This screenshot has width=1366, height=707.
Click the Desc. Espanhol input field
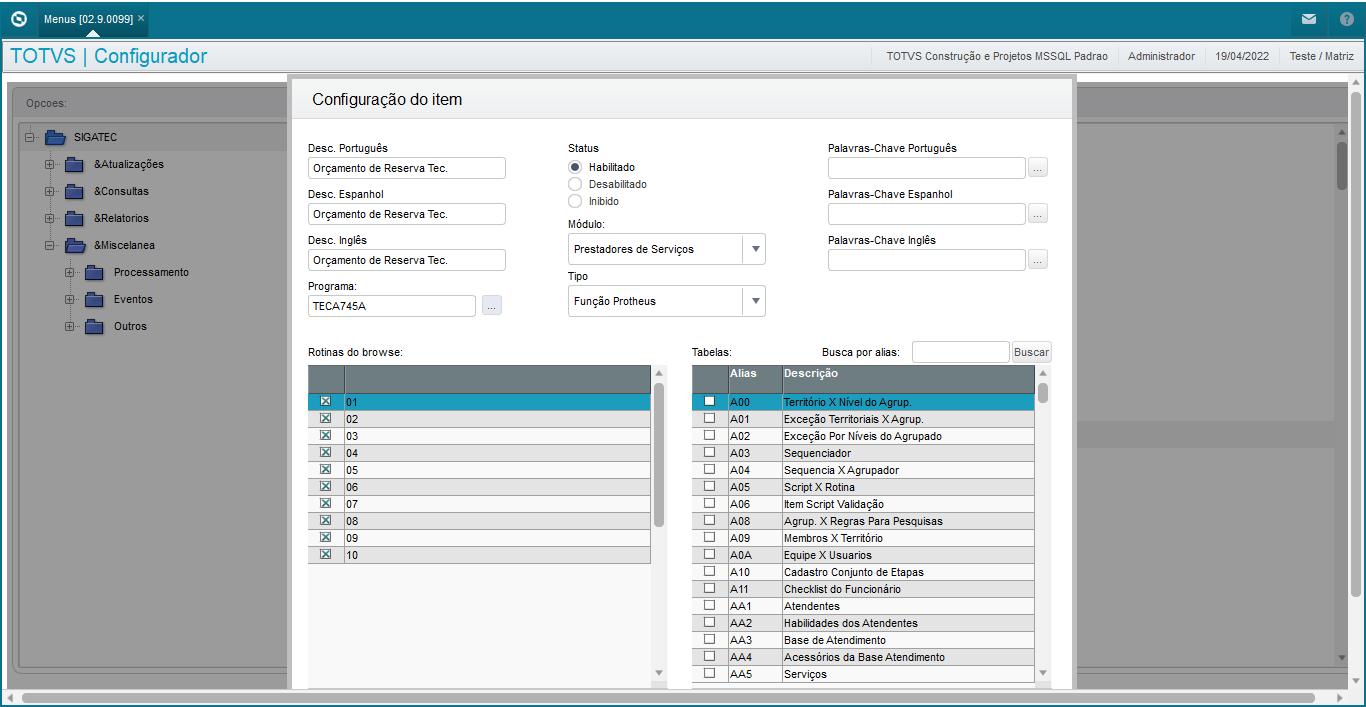pyautogui.click(x=407, y=214)
